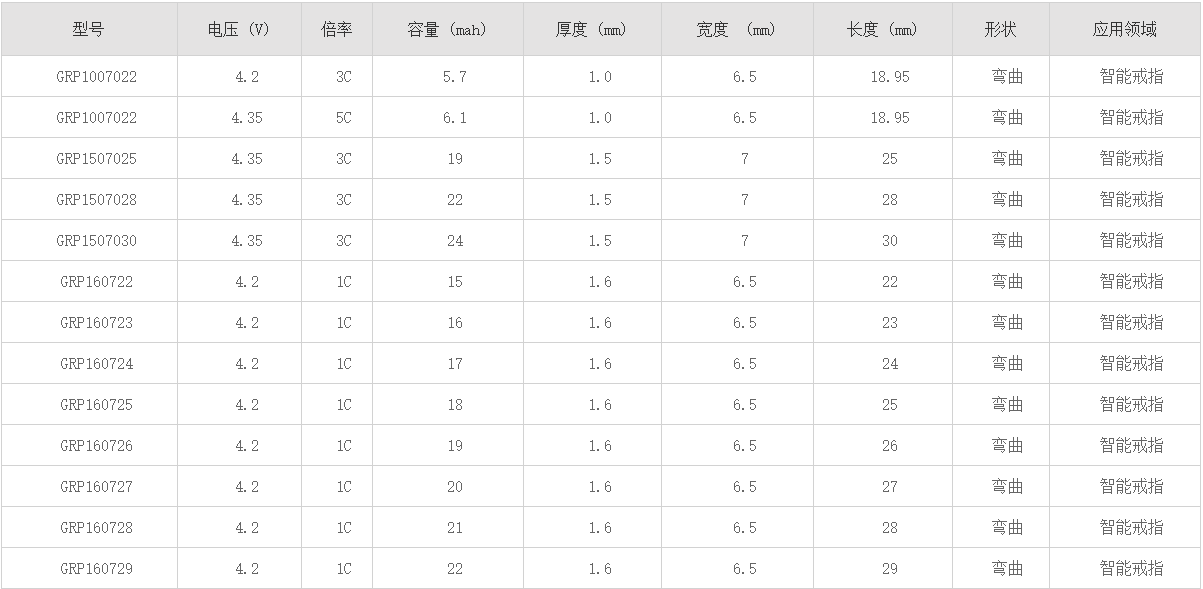Viewport: 1203px width, 589px height.
Task: Select the 倍率 column header
Action: click(337, 29)
